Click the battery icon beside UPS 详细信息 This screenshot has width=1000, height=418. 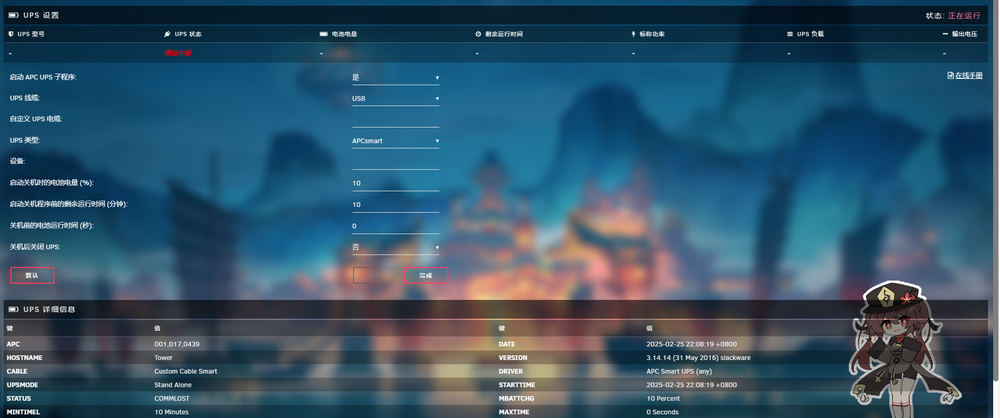tap(13, 310)
